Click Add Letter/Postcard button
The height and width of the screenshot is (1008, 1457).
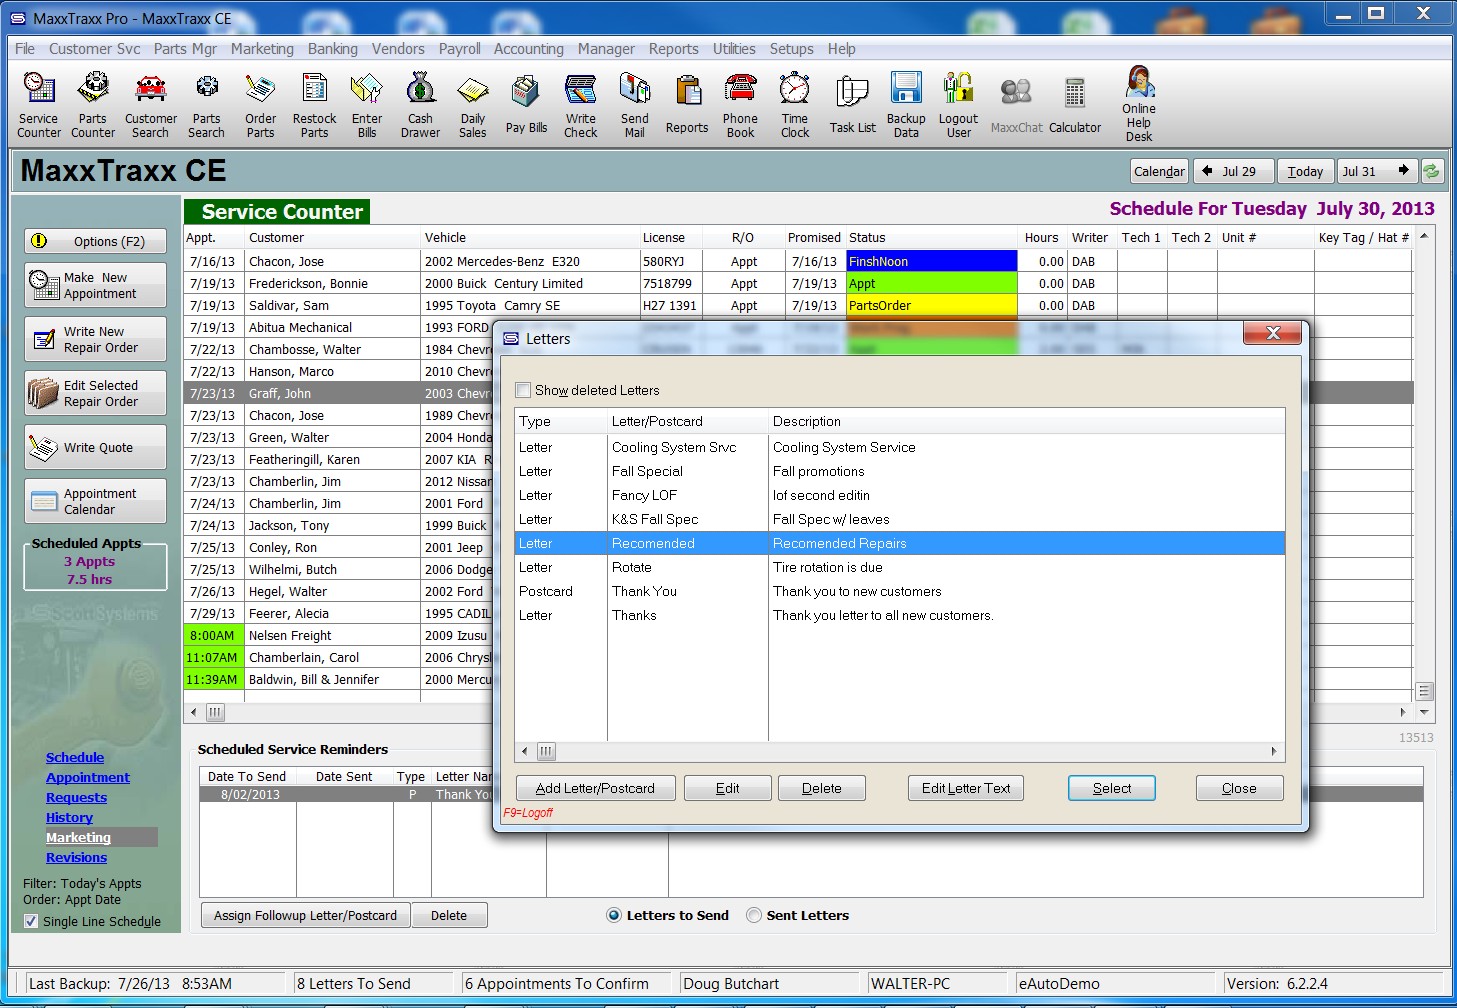click(x=595, y=788)
